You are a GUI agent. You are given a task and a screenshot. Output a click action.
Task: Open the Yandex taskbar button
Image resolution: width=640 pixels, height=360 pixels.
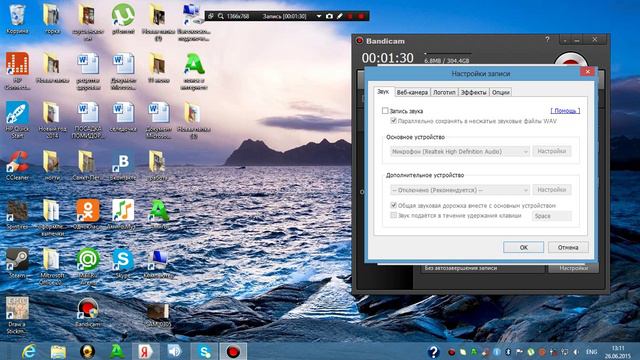click(145, 351)
